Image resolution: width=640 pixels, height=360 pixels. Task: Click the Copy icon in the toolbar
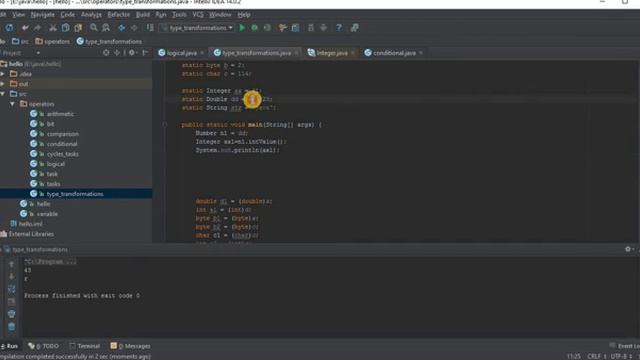(x=65, y=28)
